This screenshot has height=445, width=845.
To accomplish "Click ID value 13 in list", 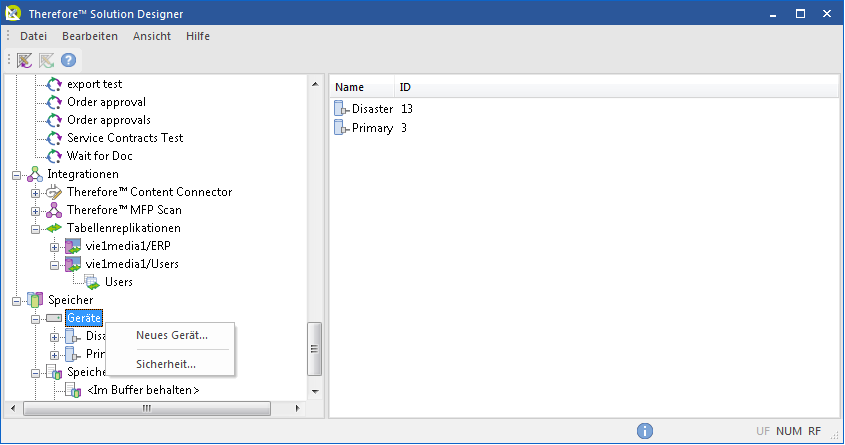I will click(x=407, y=109).
